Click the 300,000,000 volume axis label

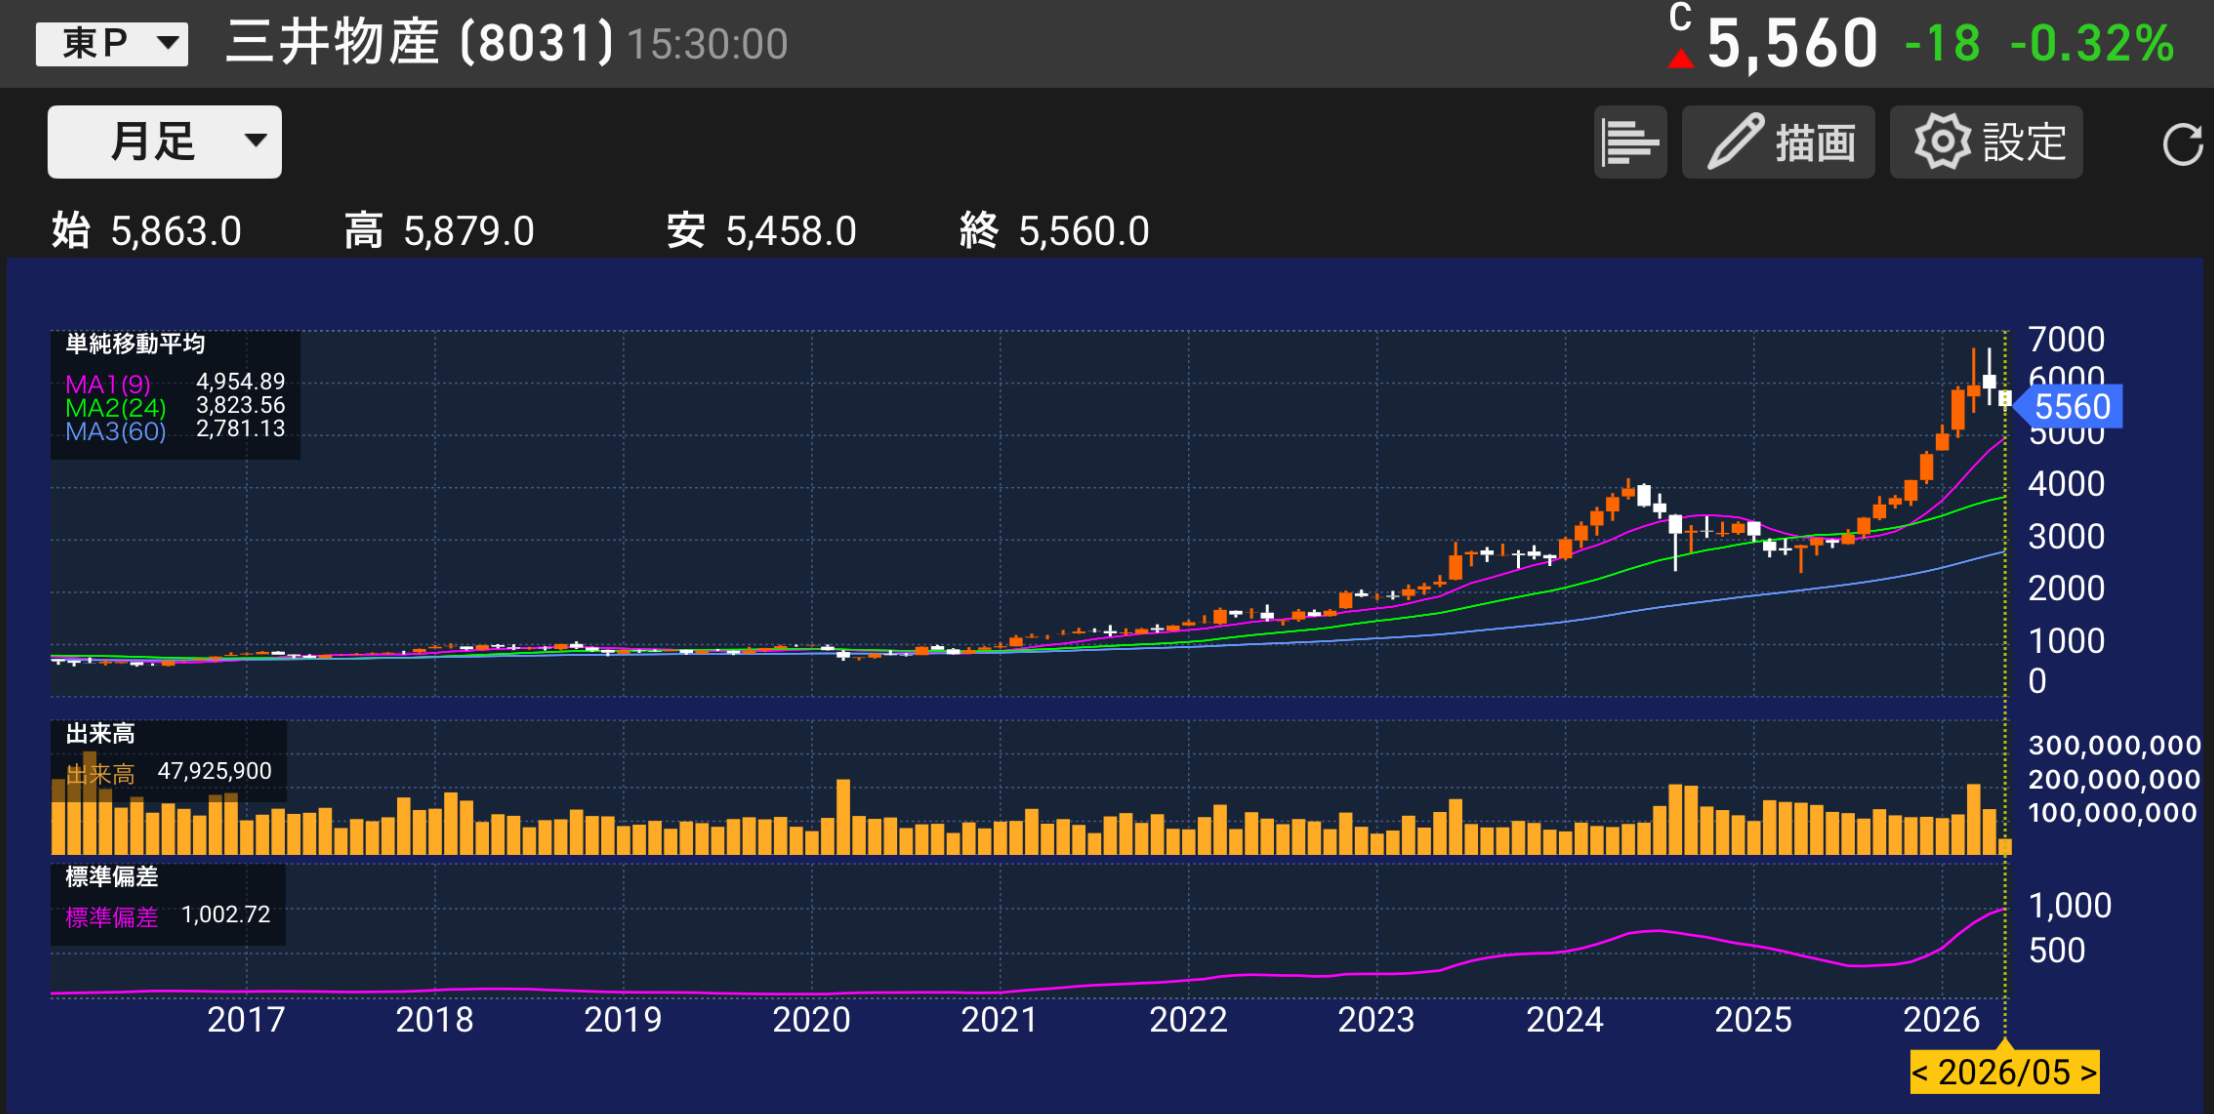[2114, 745]
